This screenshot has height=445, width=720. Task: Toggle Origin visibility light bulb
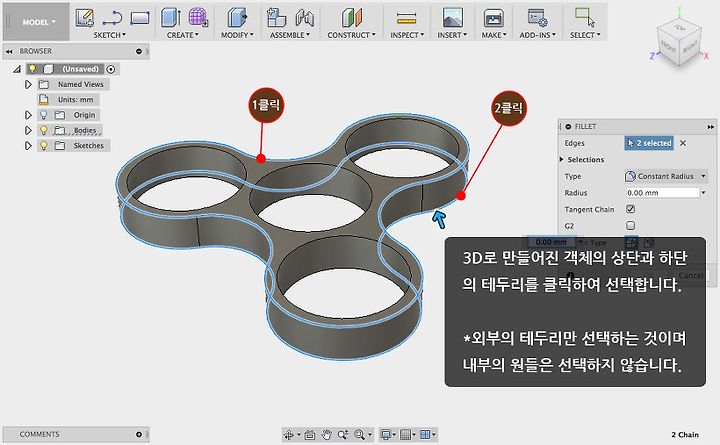point(44,115)
